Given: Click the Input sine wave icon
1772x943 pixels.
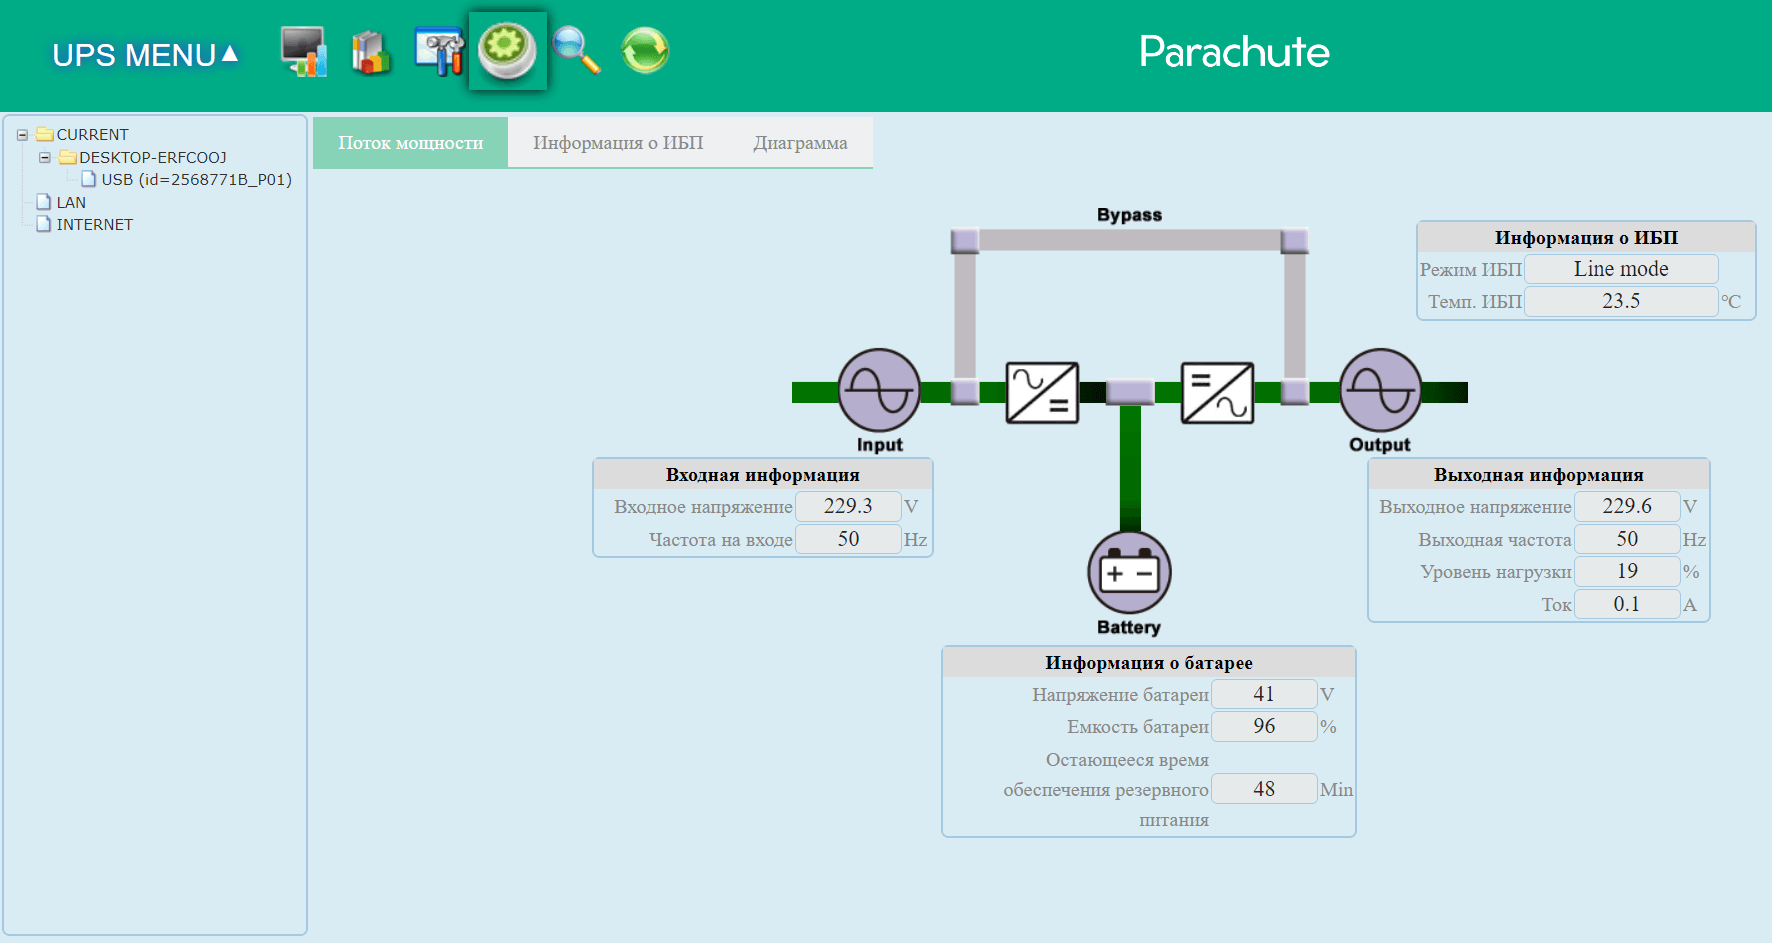Looking at the screenshot, I should (x=879, y=390).
